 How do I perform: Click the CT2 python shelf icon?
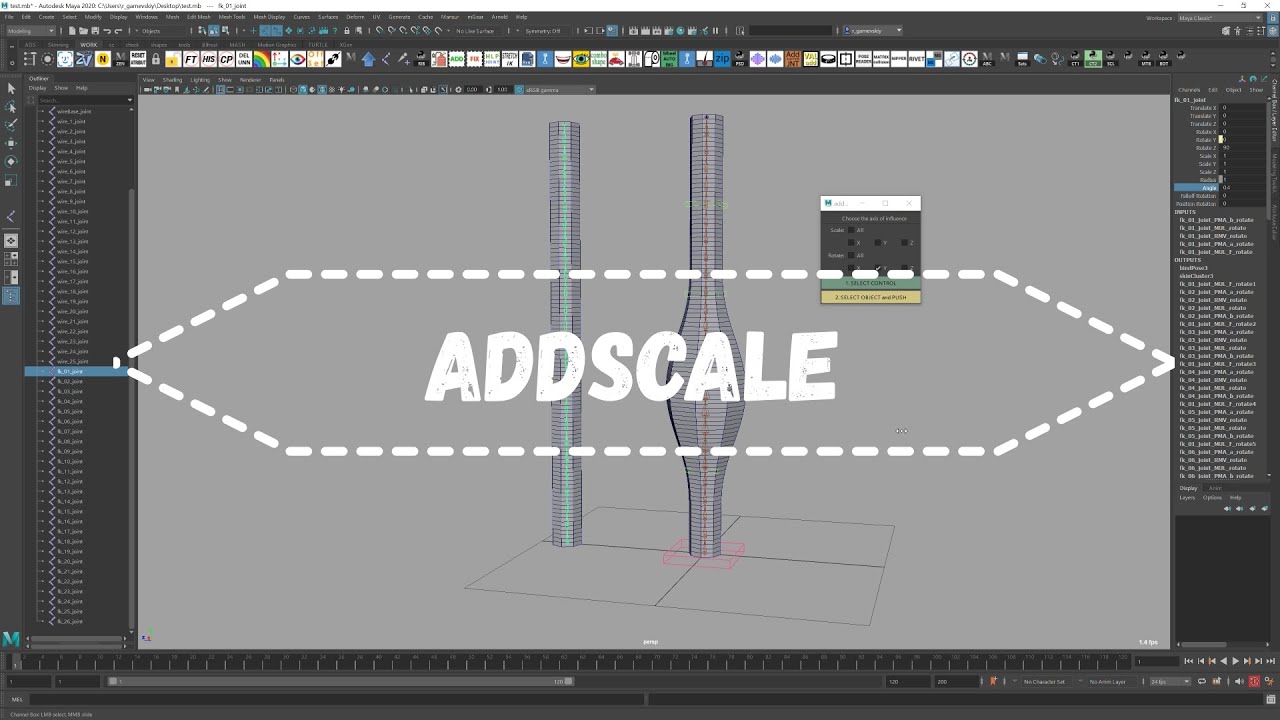1092,59
